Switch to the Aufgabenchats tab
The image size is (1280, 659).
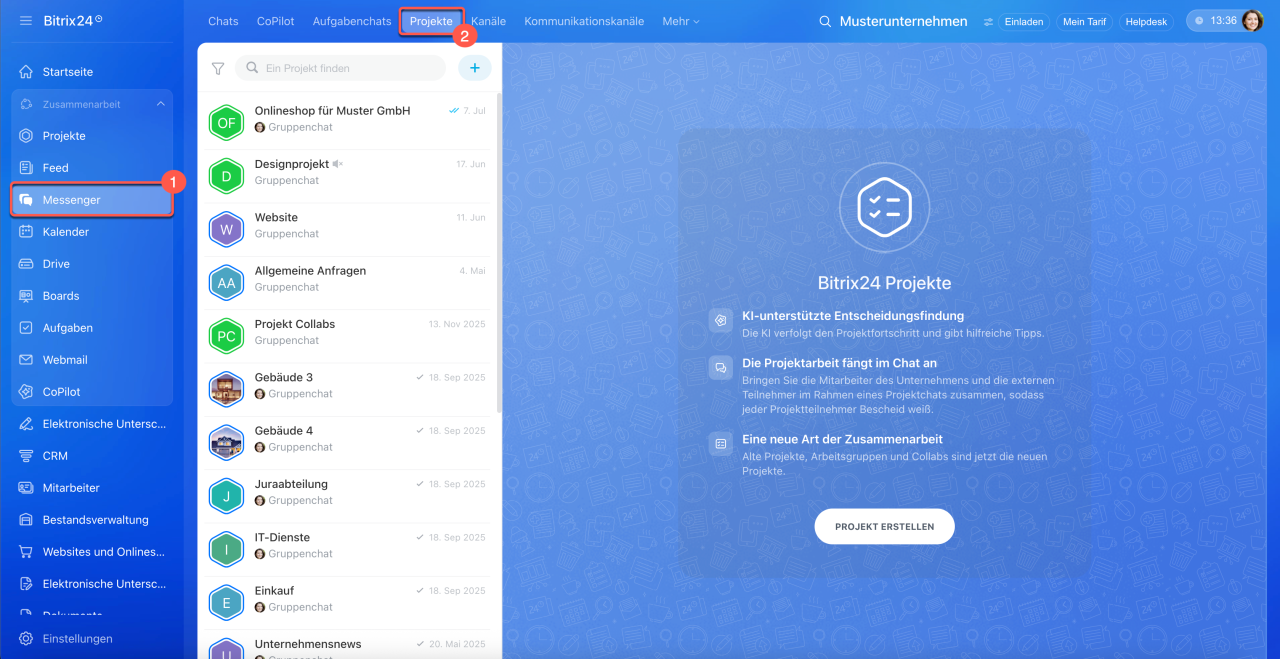352,21
